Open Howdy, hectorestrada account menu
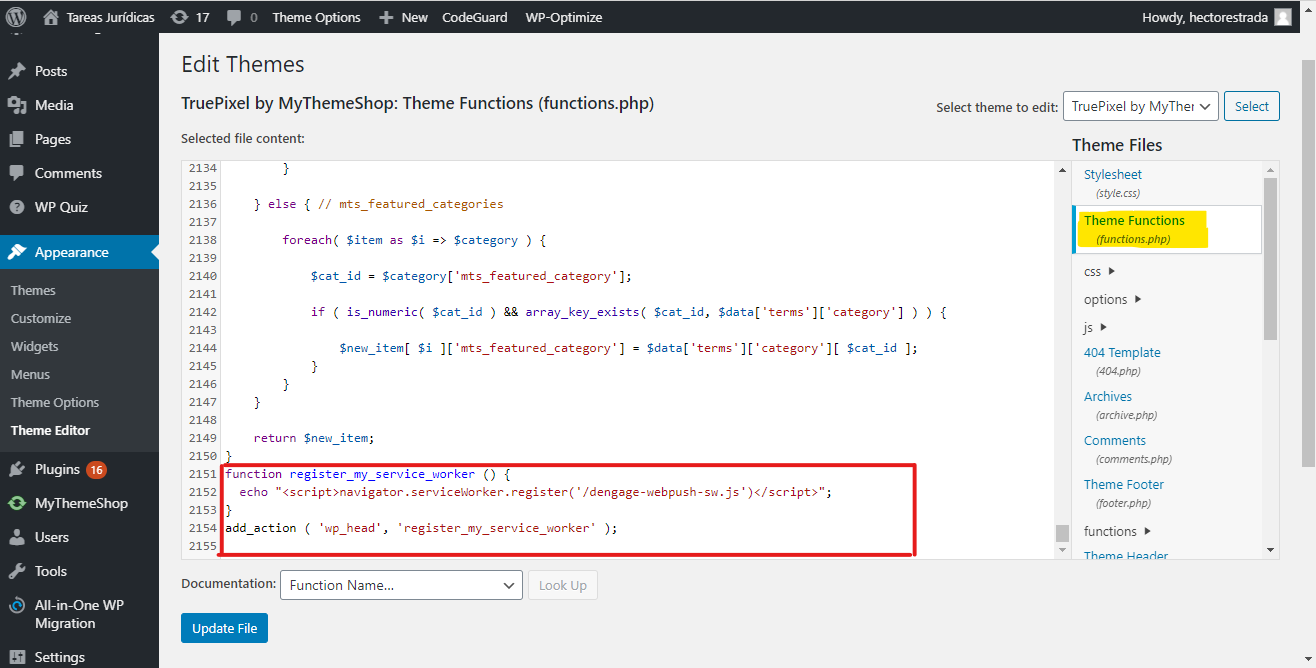Screen dimensions: 1316x668 pos(1216,17)
